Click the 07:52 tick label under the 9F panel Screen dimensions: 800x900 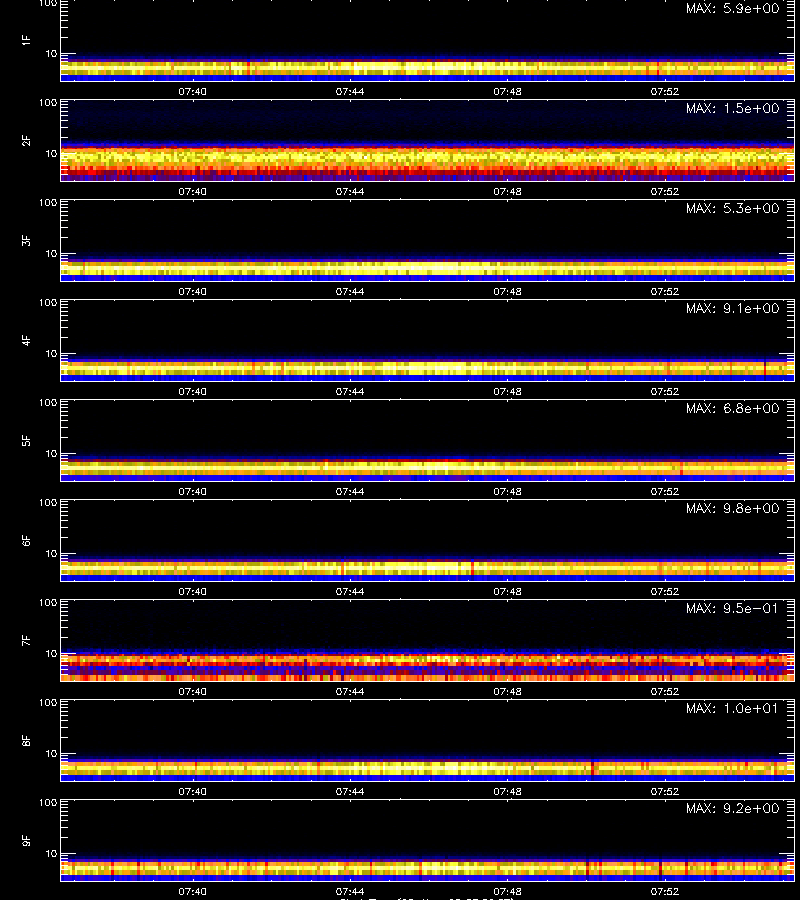click(x=665, y=891)
